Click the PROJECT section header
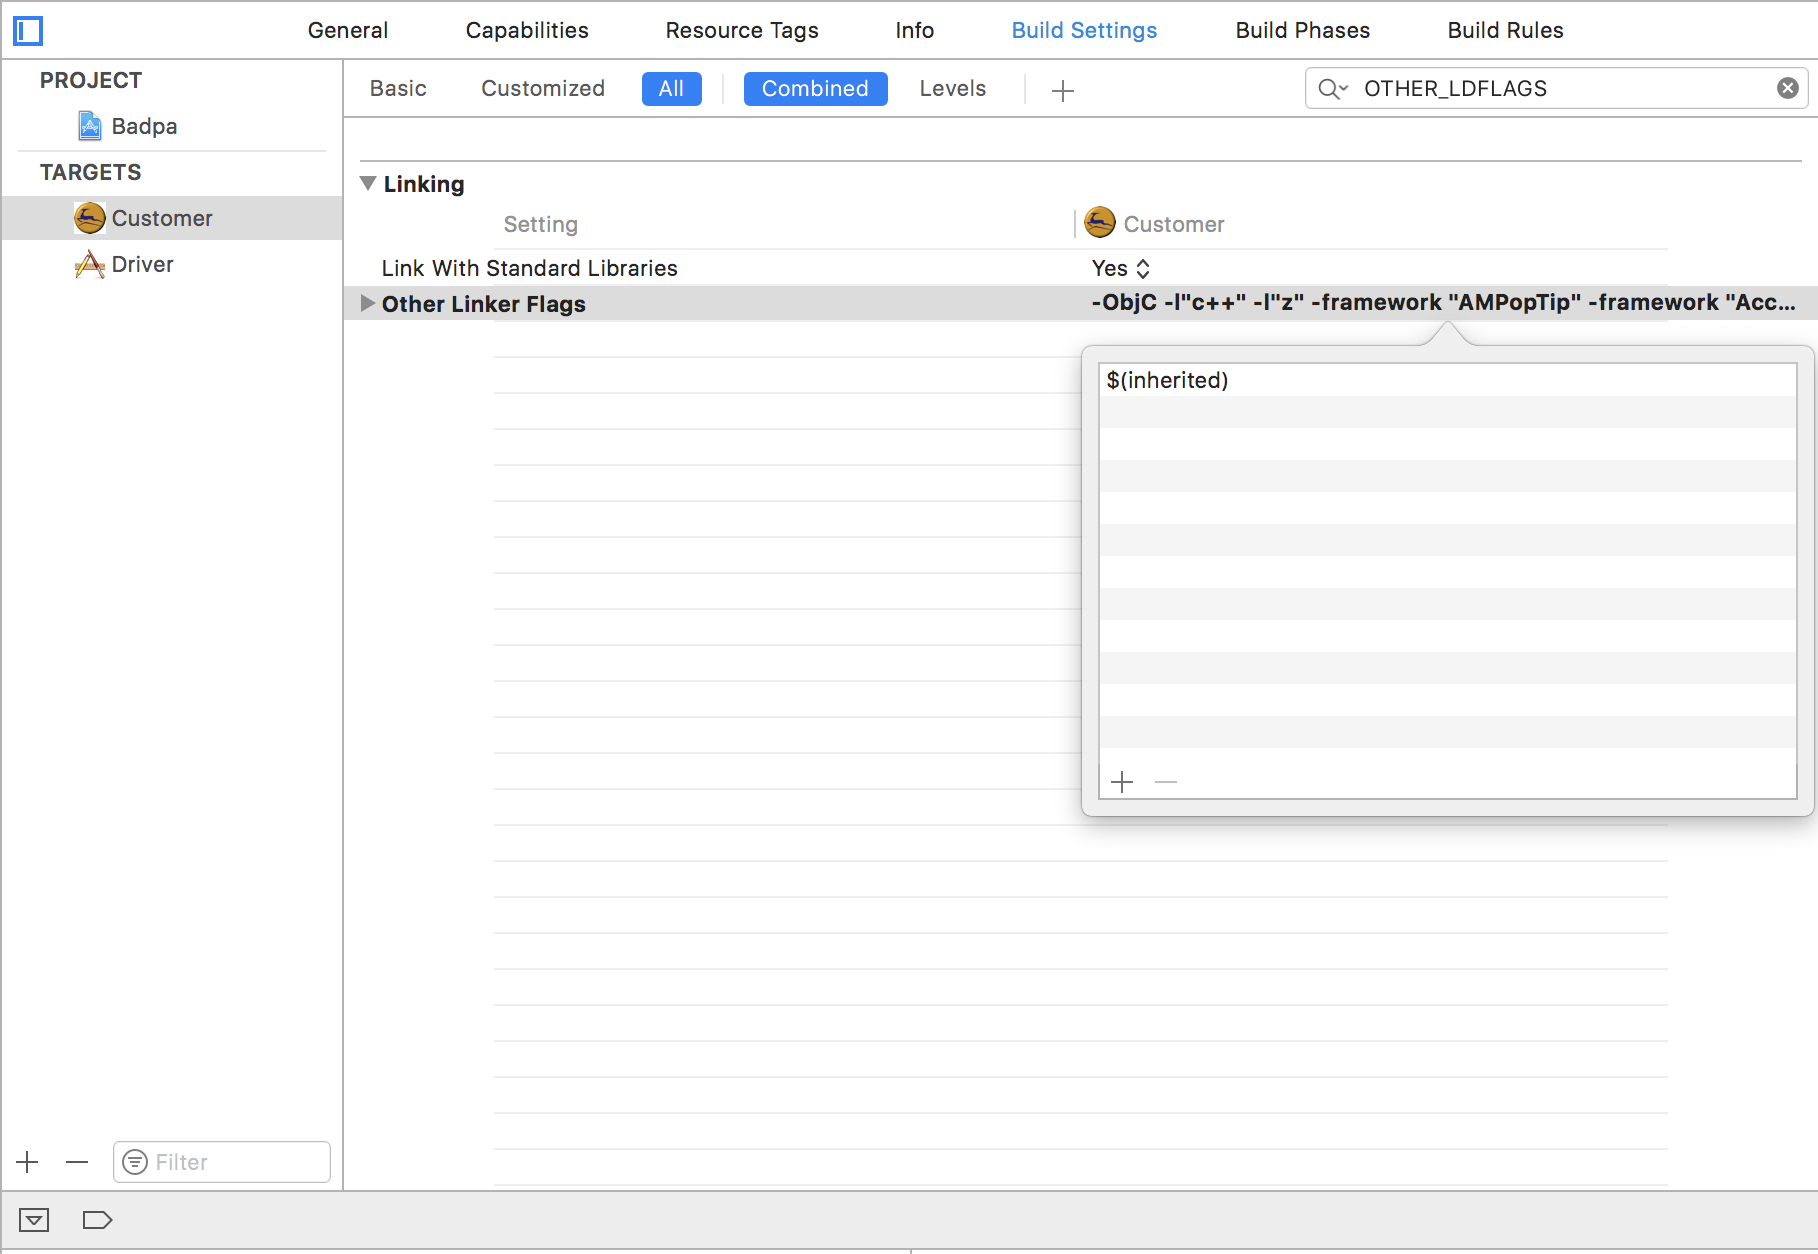 pos(91,80)
